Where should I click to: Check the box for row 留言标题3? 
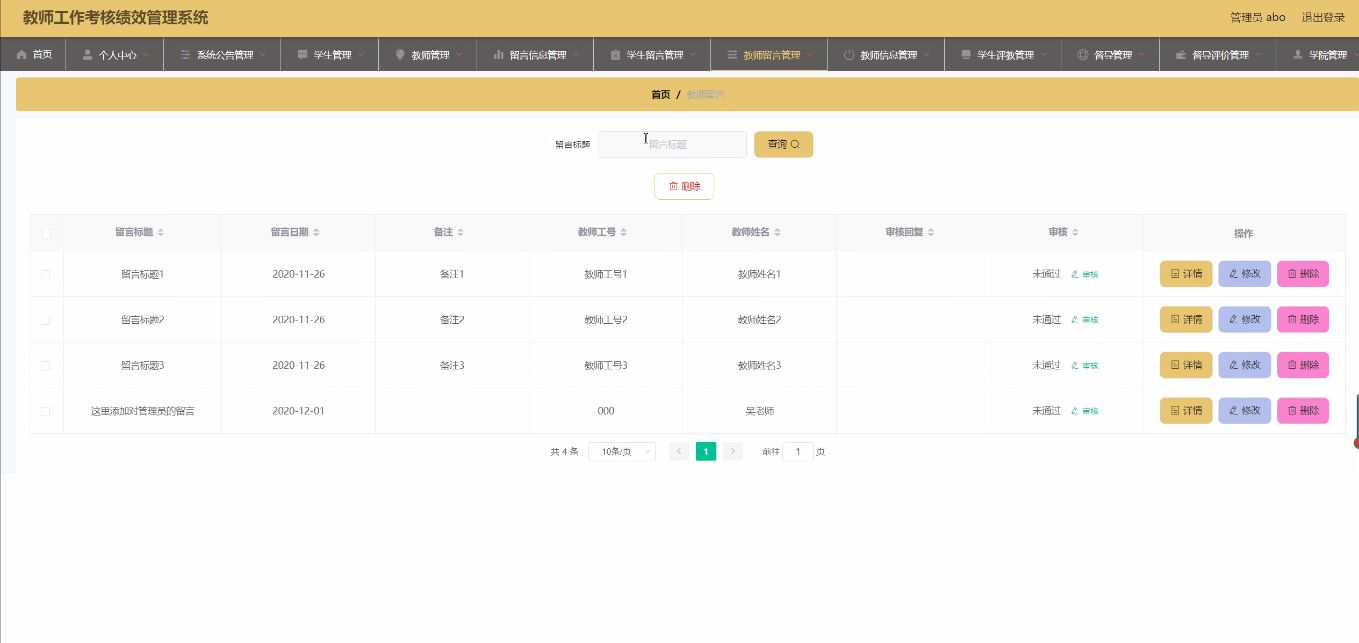coord(46,366)
